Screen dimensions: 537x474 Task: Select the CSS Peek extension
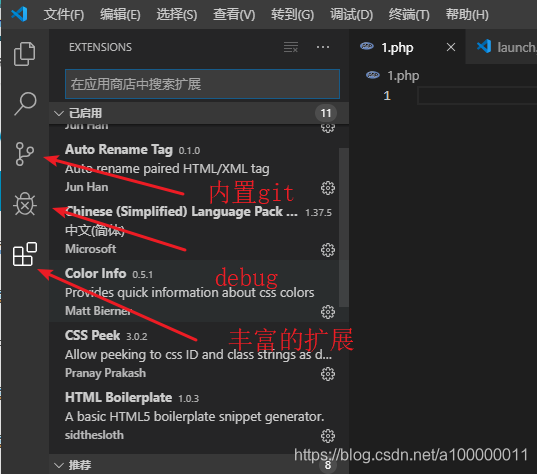coord(194,353)
